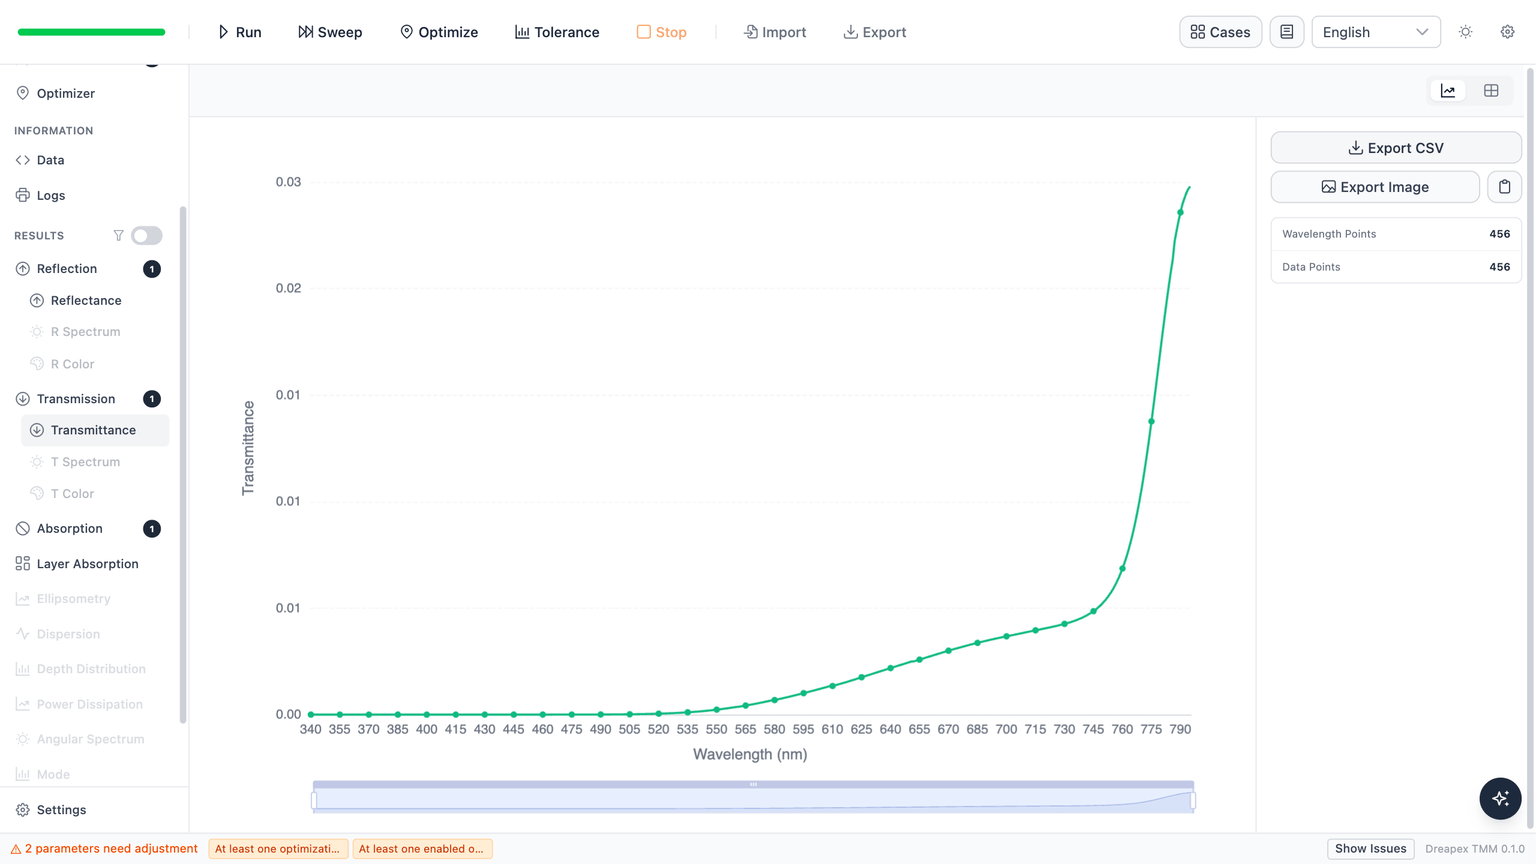Click the Data Points value row
Image resolution: width=1536 pixels, height=864 pixels.
[1396, 267]
